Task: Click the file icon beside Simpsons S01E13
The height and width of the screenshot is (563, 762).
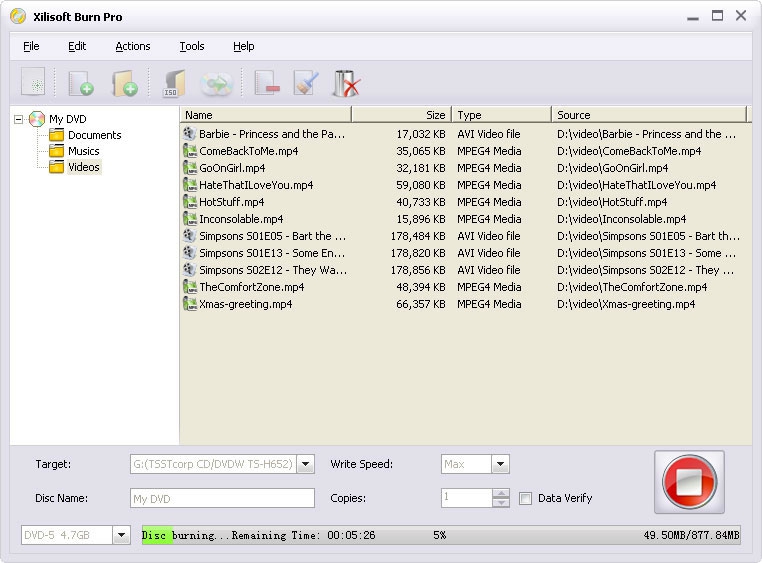Action: (x=190, y=253)
